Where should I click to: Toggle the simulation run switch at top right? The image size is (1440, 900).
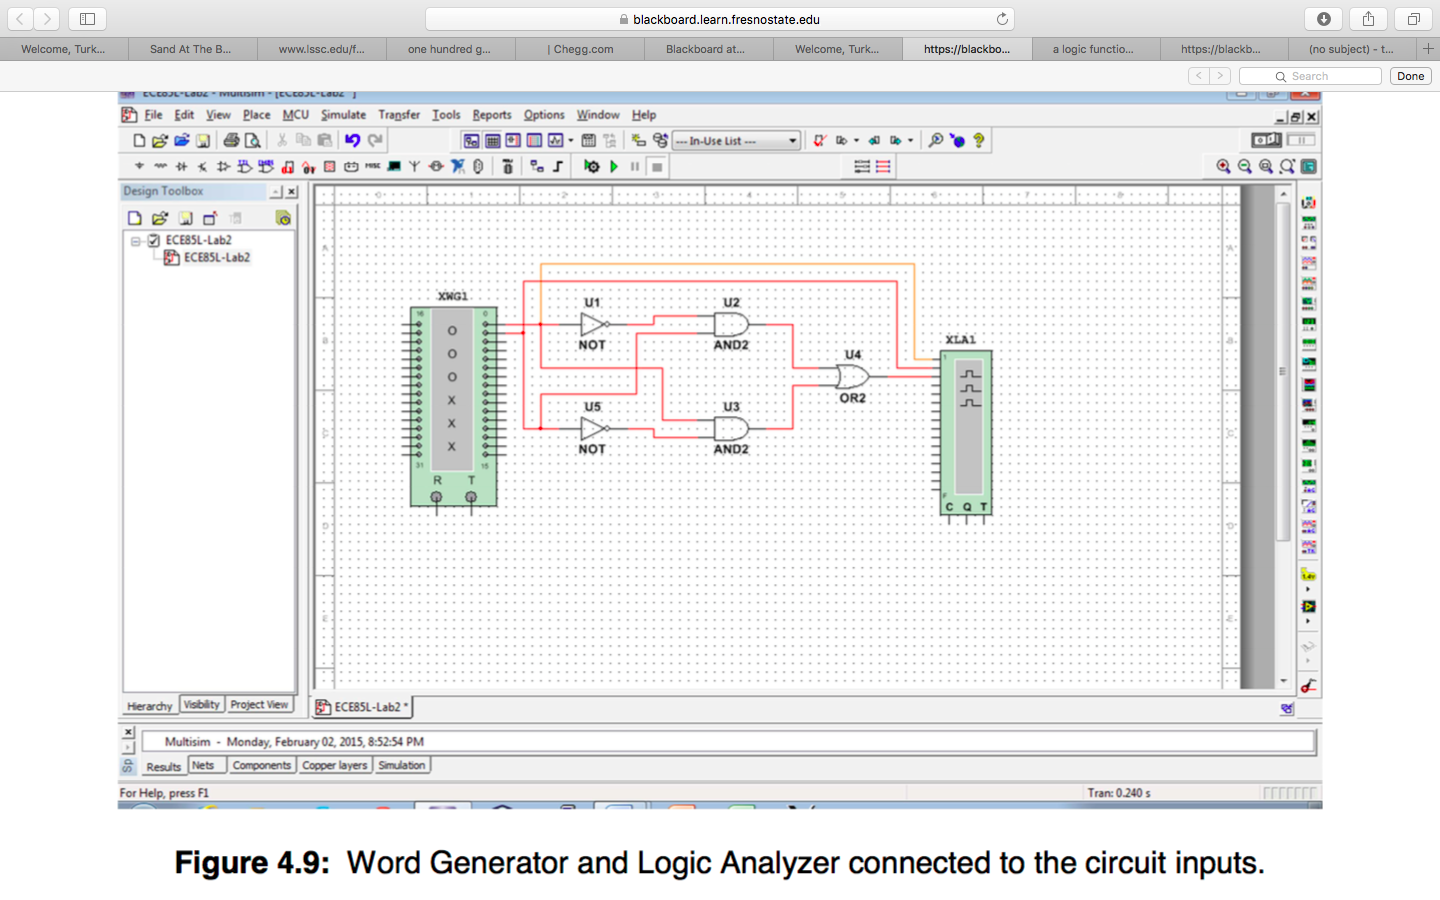[1266, 140]
